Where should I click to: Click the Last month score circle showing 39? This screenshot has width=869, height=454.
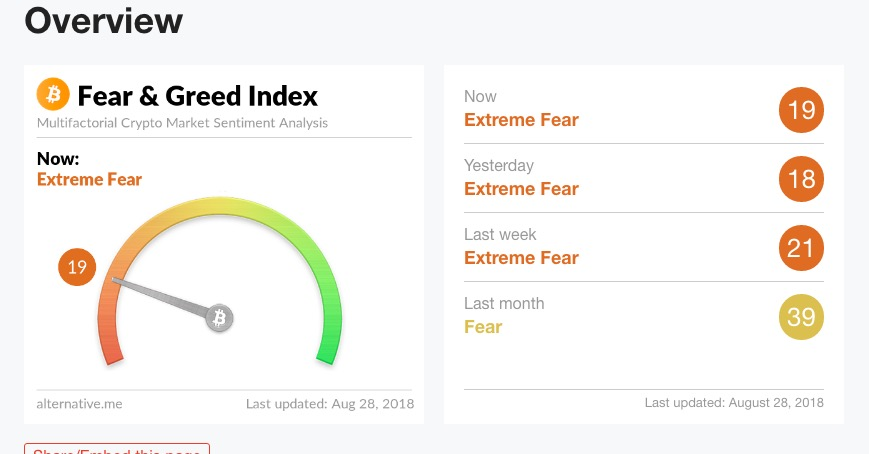[801, 317]
